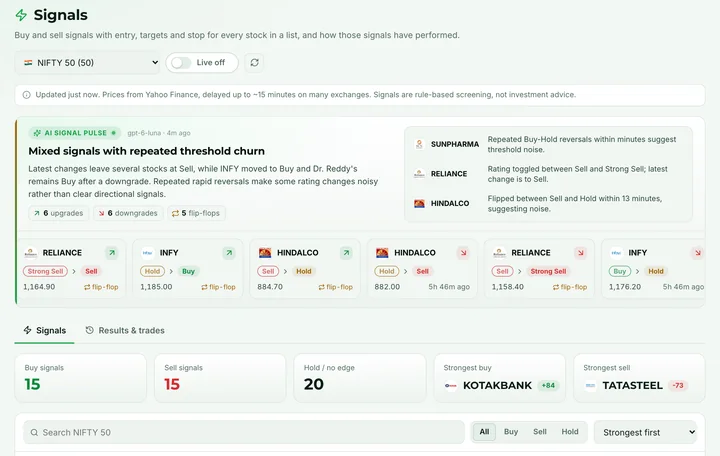This screenshot has height=456, width=720.
Task: Click the upgrade arrow on HINDALCO 884.70 card
Action: [x=346, y=253]
